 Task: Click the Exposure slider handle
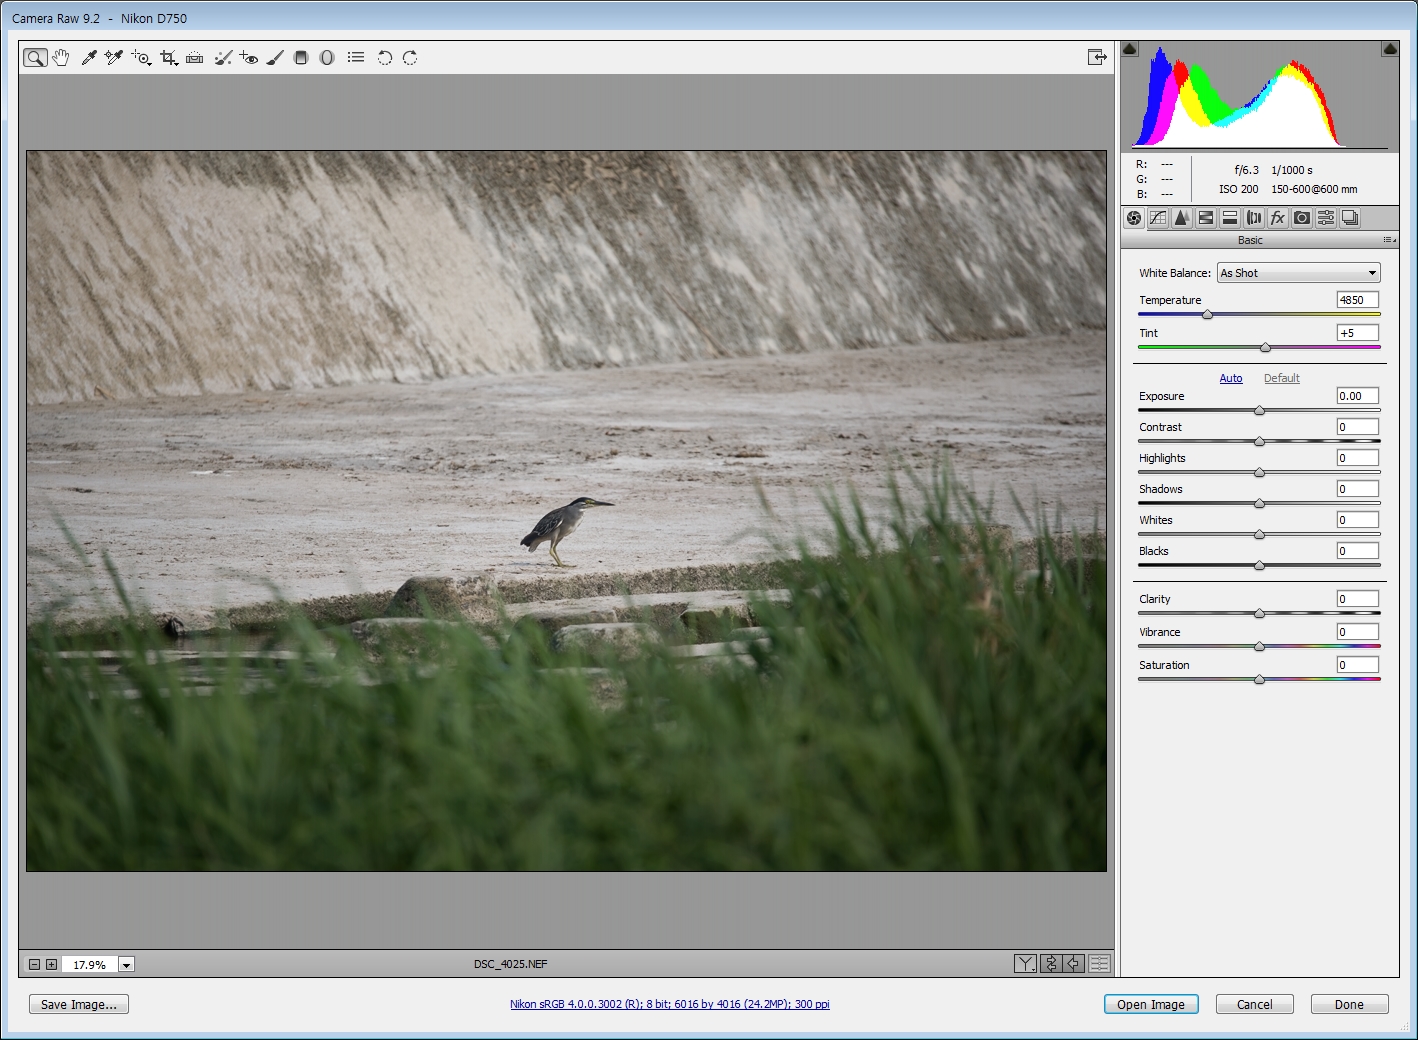point(1259,410)
